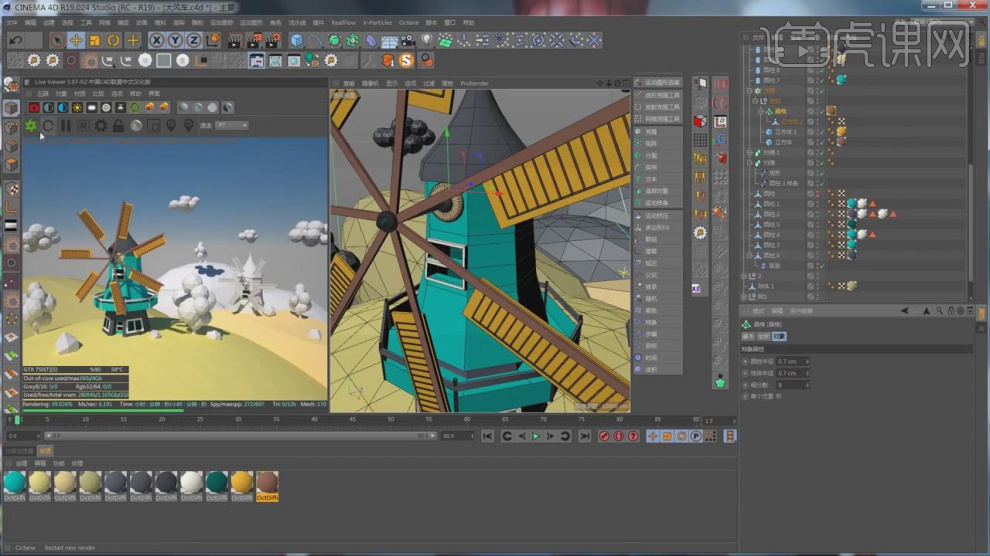Click the blue Cube primitive icon
Image resolution: width=990 pixels, height=556 pixels.
[x=297, y=40]
